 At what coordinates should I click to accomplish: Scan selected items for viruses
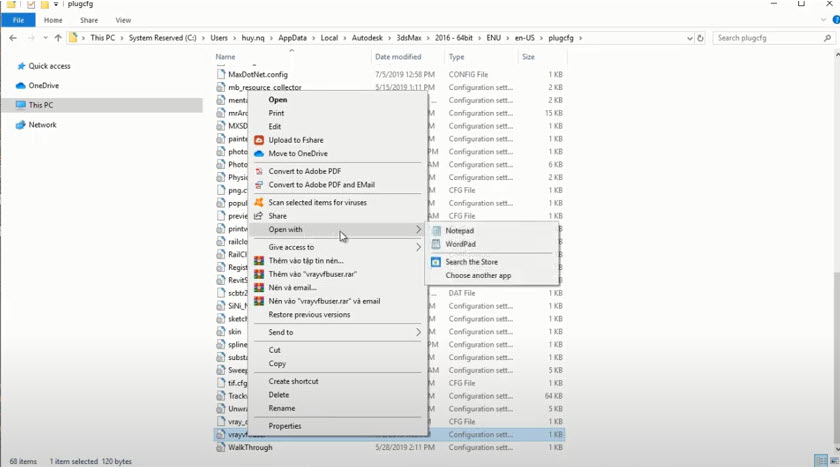point(317,202)
